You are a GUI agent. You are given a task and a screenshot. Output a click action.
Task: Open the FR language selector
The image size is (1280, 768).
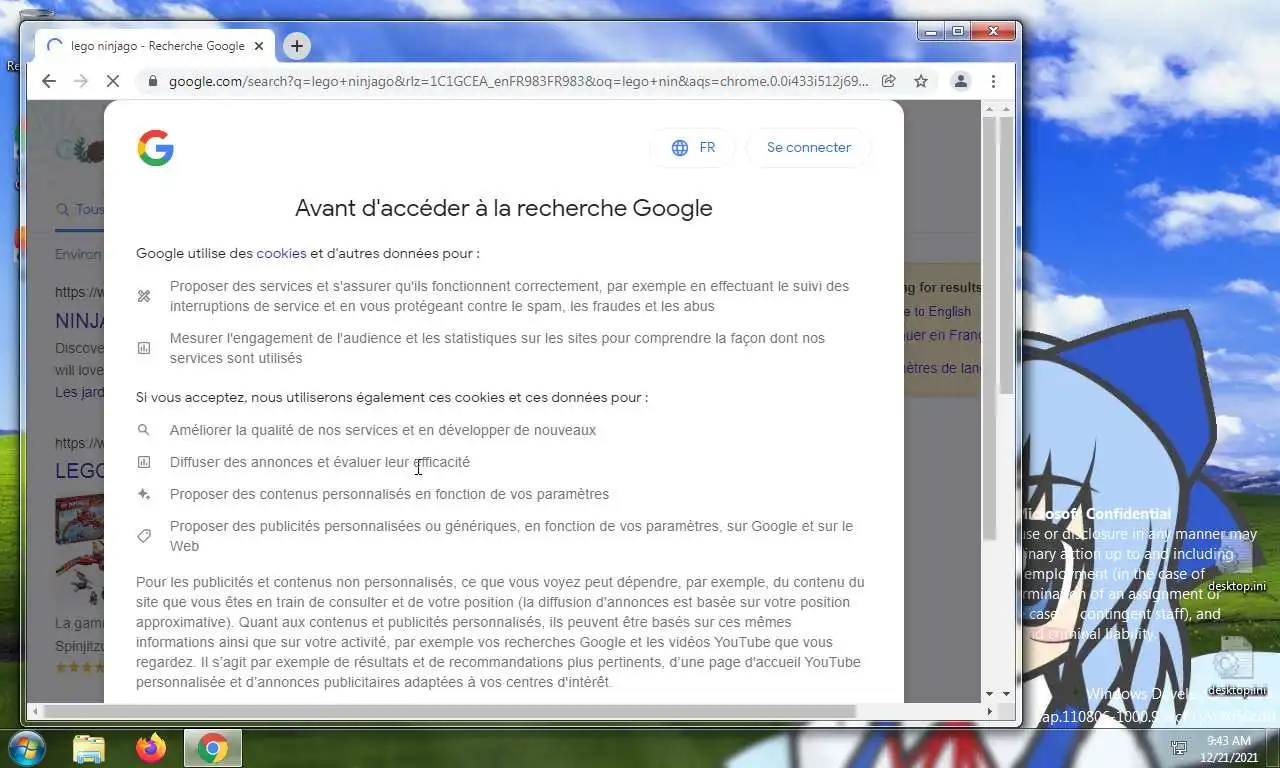693,148
